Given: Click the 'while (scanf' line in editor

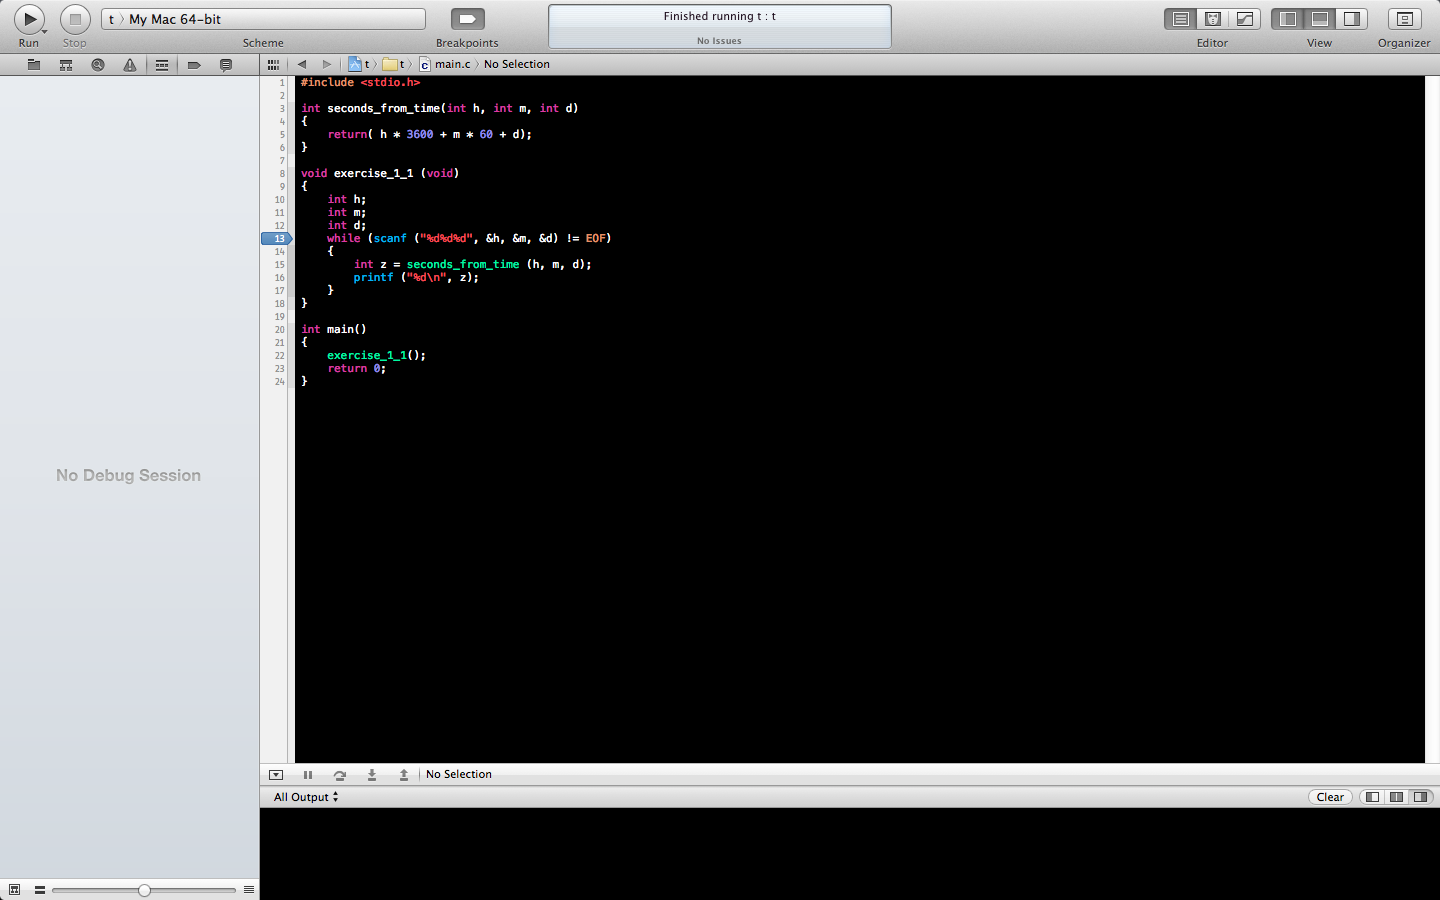Looking at the screenshot, I should tap(469, 238).
